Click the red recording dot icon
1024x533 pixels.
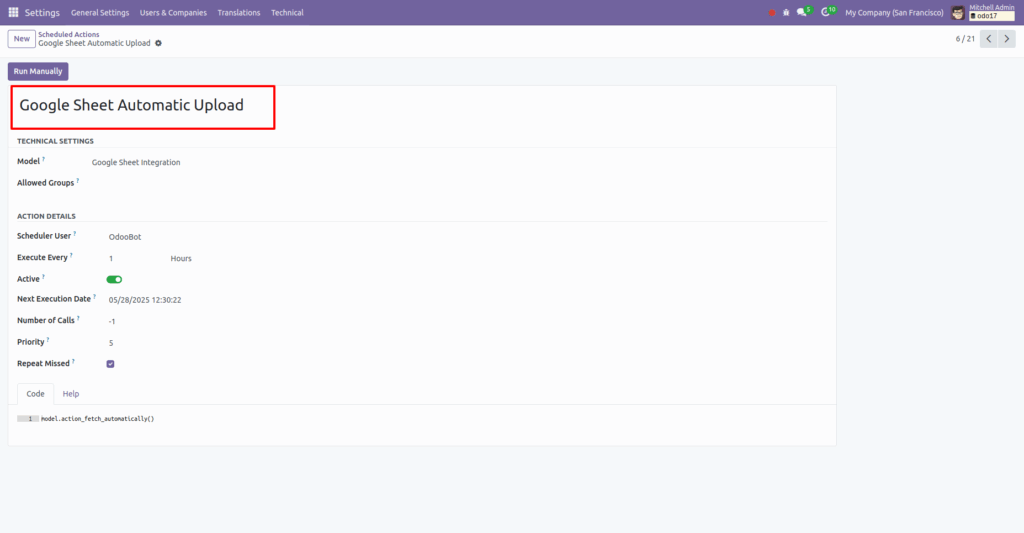click(x=772, y=12)
